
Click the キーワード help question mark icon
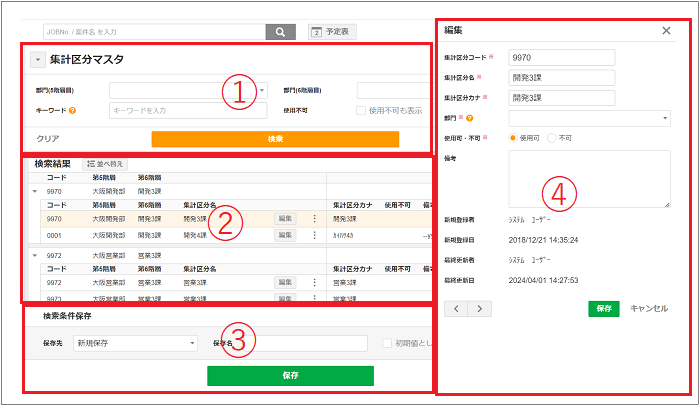(73, 110)
